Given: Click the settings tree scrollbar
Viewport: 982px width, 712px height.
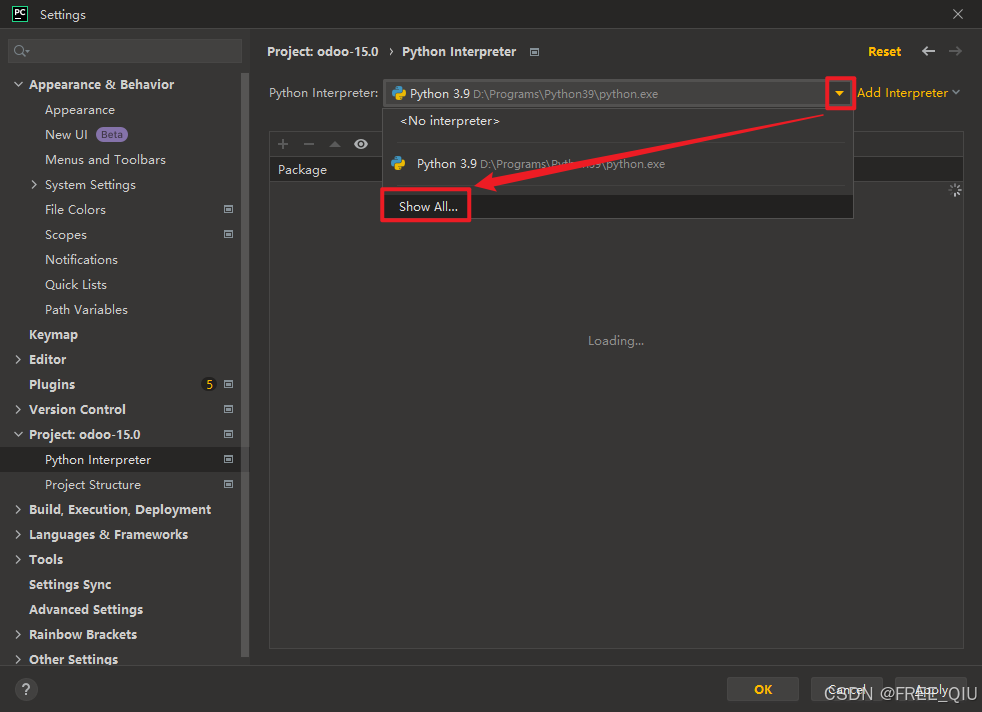Looking at the screenshot, I should tap(244, 365).
